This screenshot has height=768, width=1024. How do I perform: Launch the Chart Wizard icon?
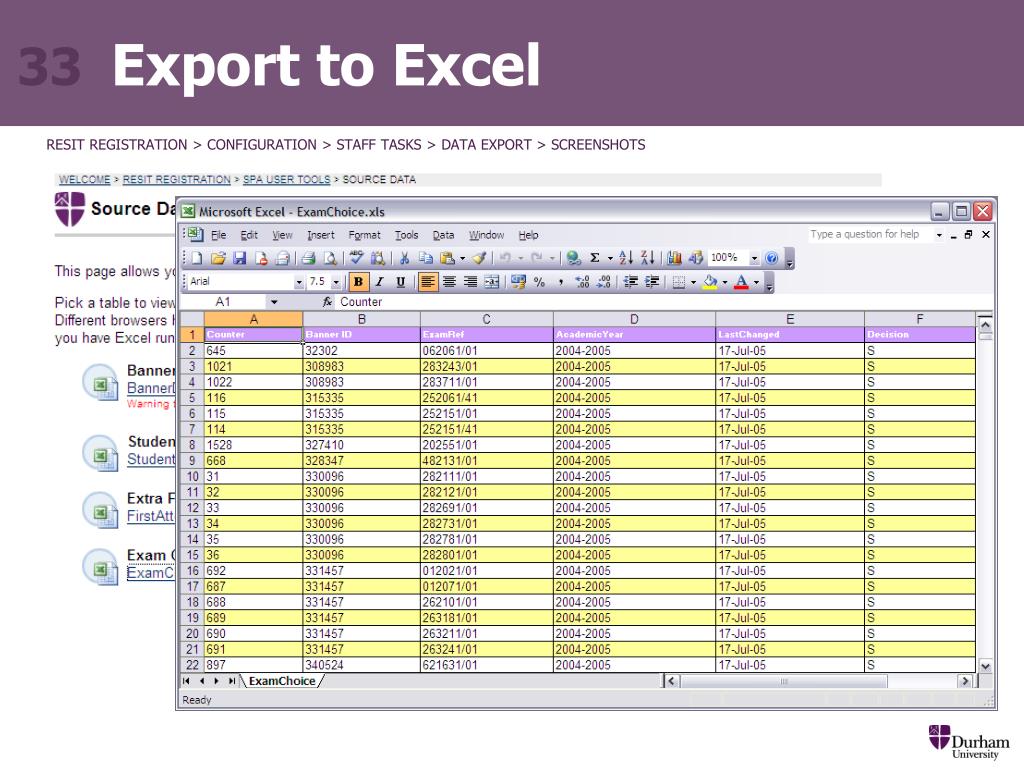click(675, 259)
